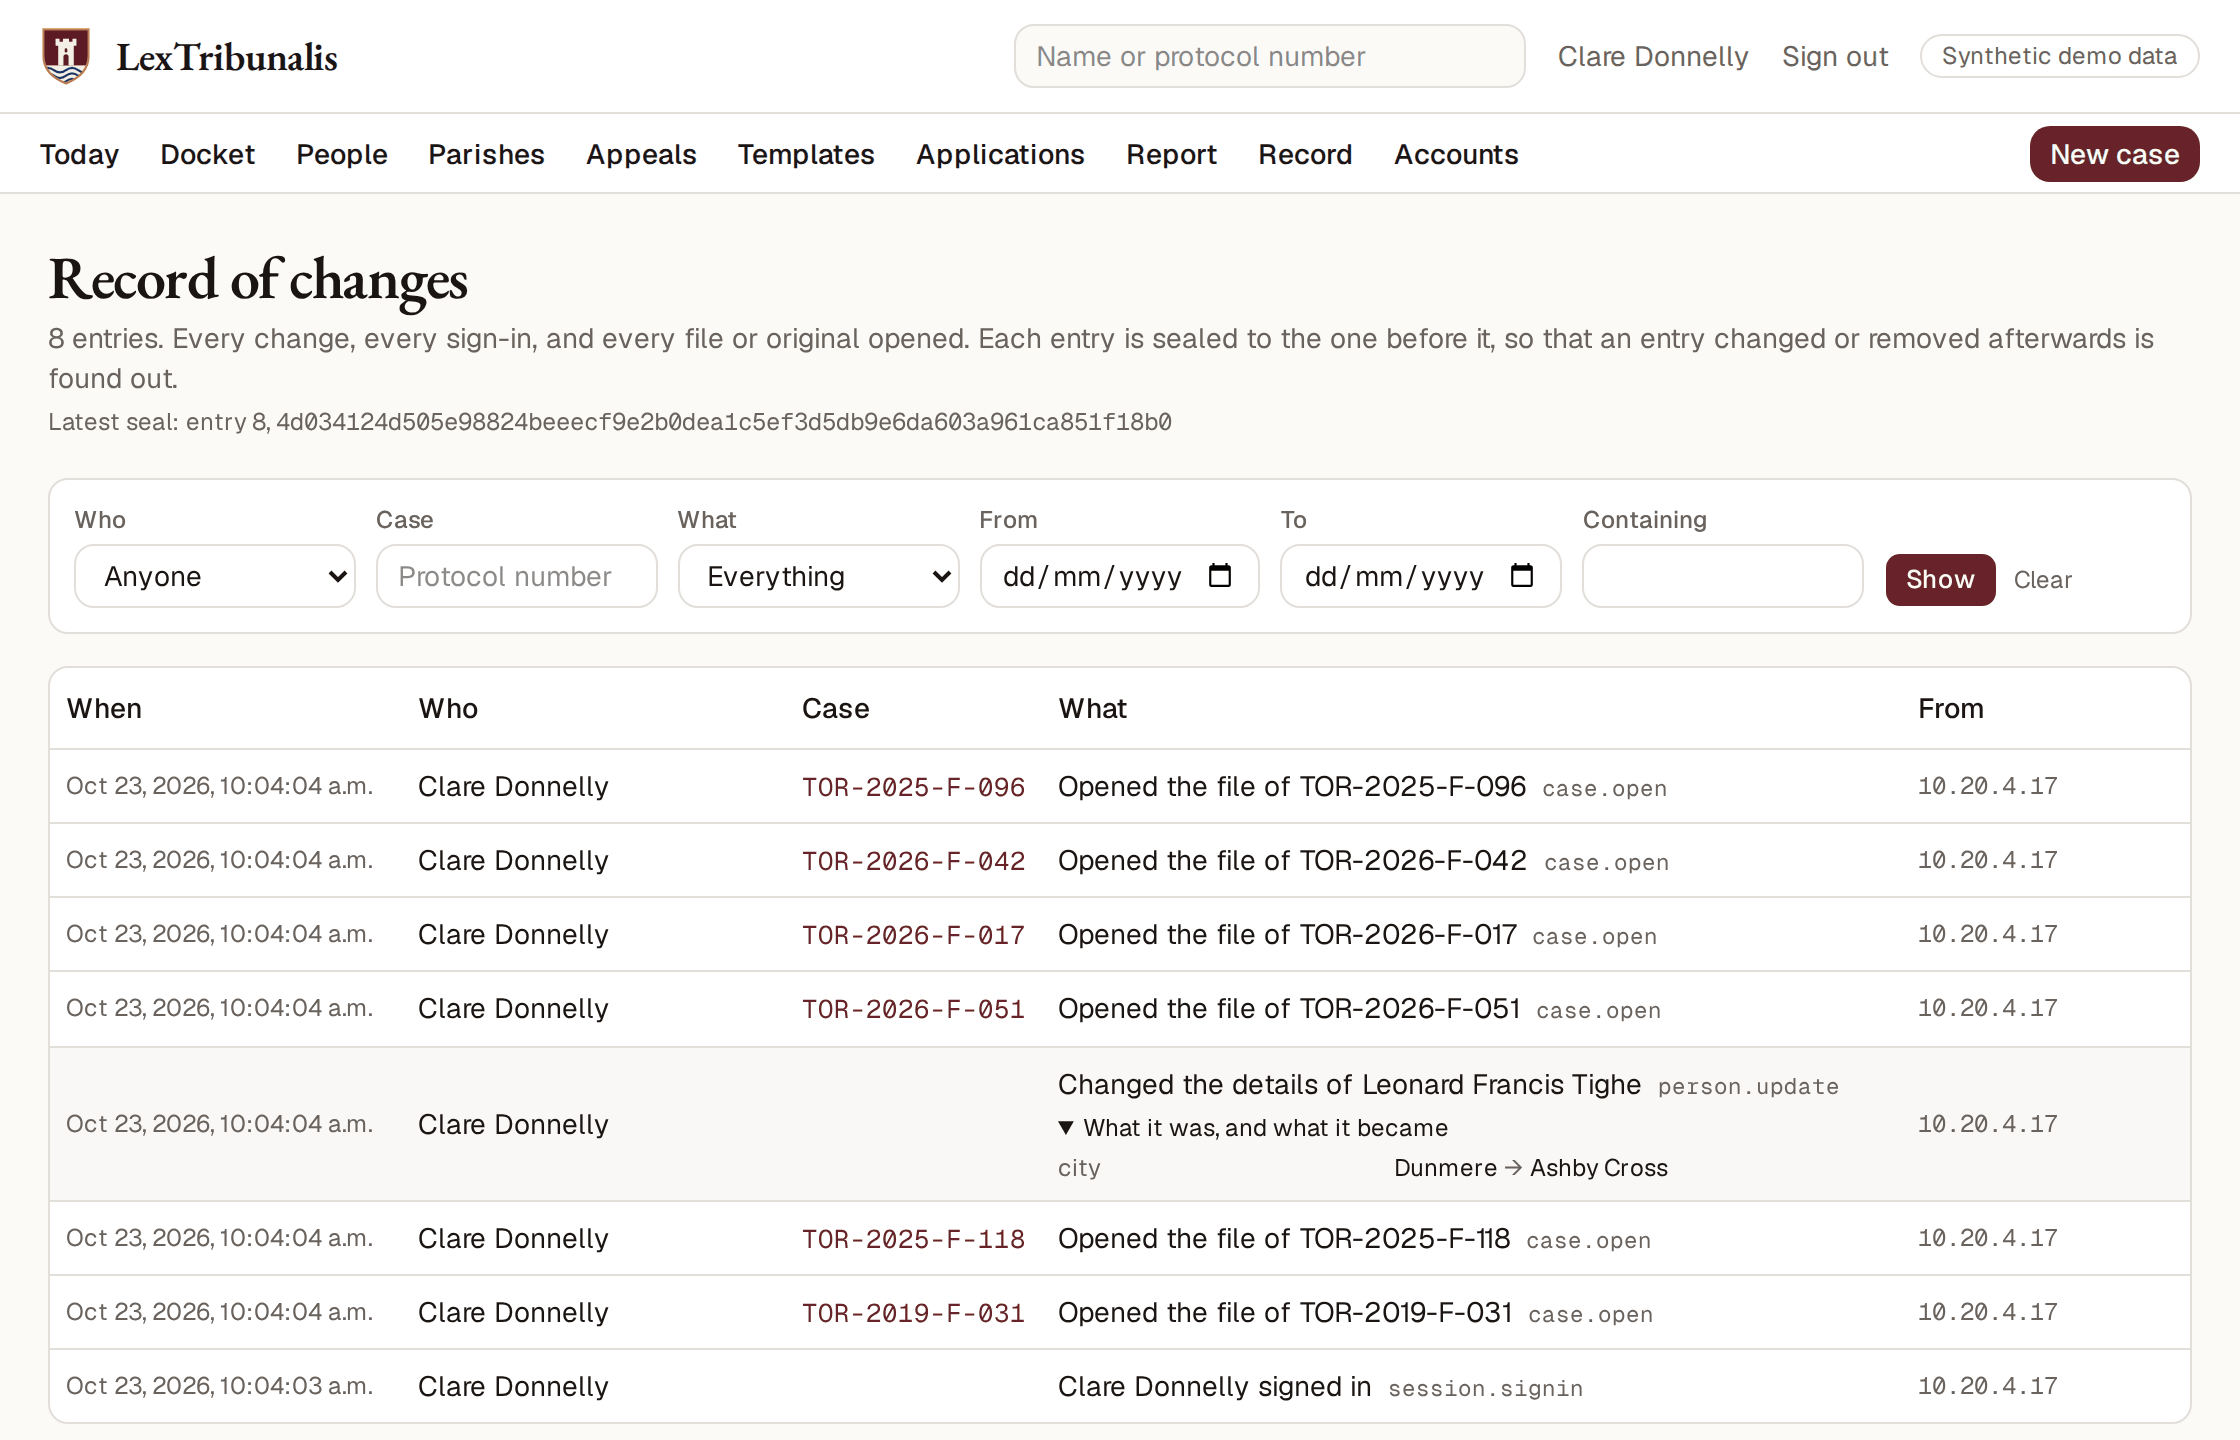Open case link TOR-2026-F-017

click(x=913, y=935)
